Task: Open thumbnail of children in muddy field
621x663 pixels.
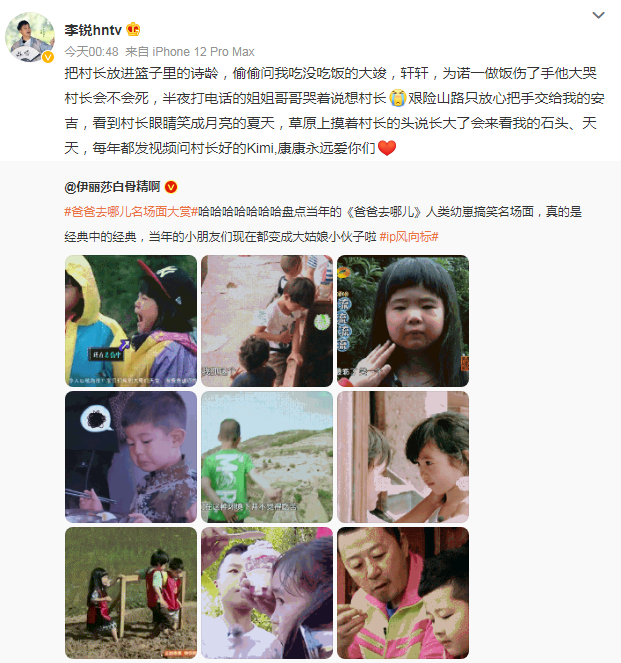Action: pyautogui.click(x=131, y=593)
